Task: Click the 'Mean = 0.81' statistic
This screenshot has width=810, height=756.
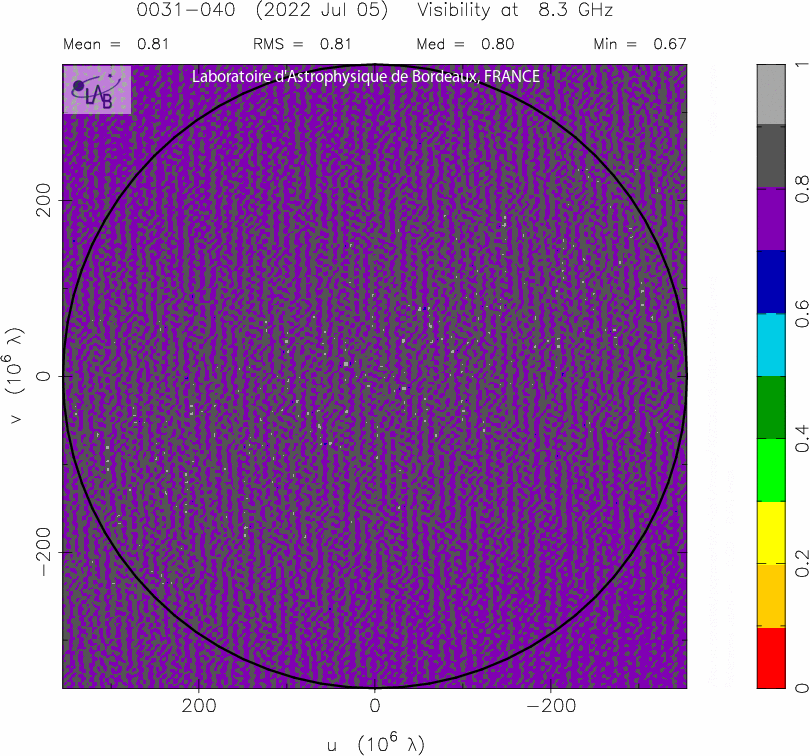Action: coord(116,44)
